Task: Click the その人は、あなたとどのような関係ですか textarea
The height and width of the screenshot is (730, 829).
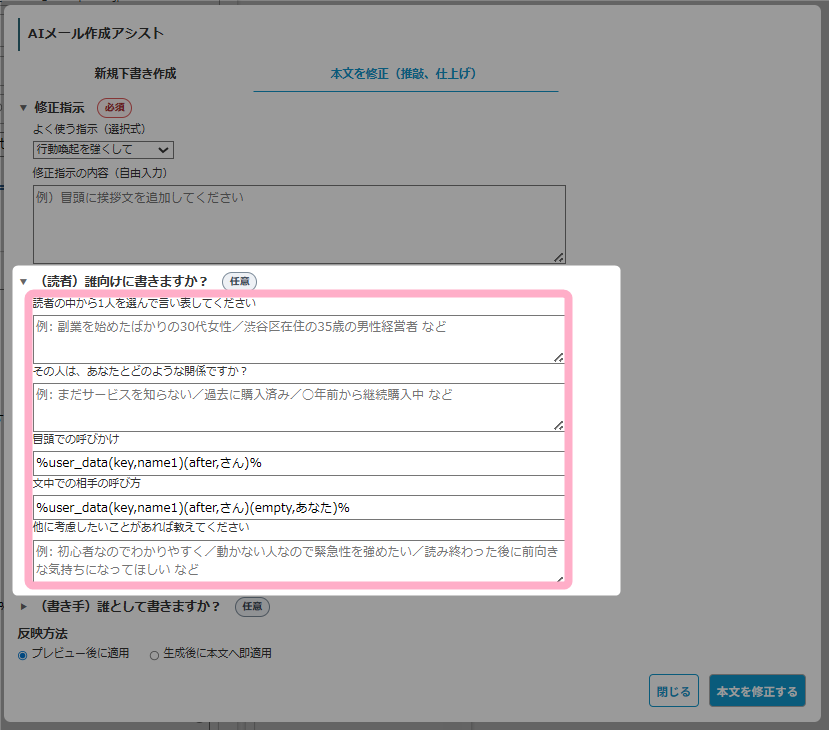Action: [298, 406]
